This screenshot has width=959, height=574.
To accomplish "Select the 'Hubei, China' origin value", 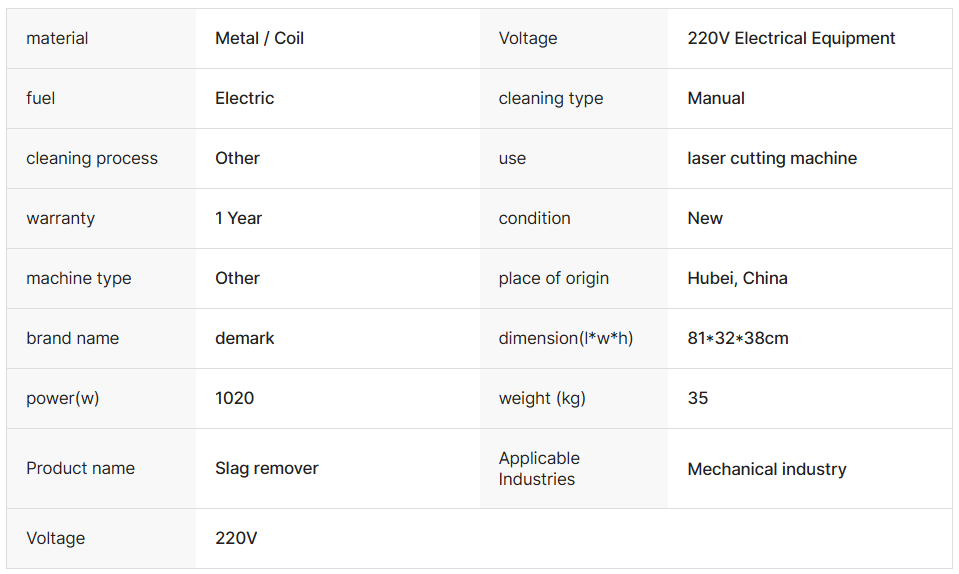I will point(737,279).
